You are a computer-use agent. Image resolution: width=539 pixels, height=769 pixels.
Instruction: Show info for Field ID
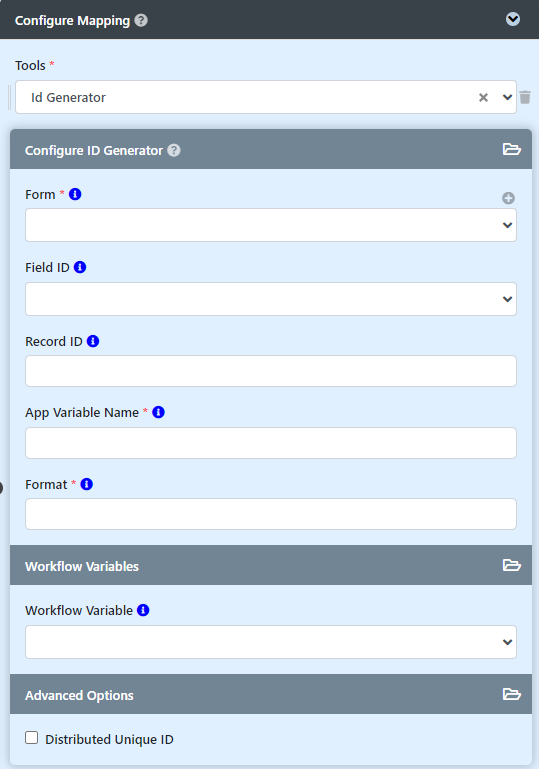tap(80, 267)
